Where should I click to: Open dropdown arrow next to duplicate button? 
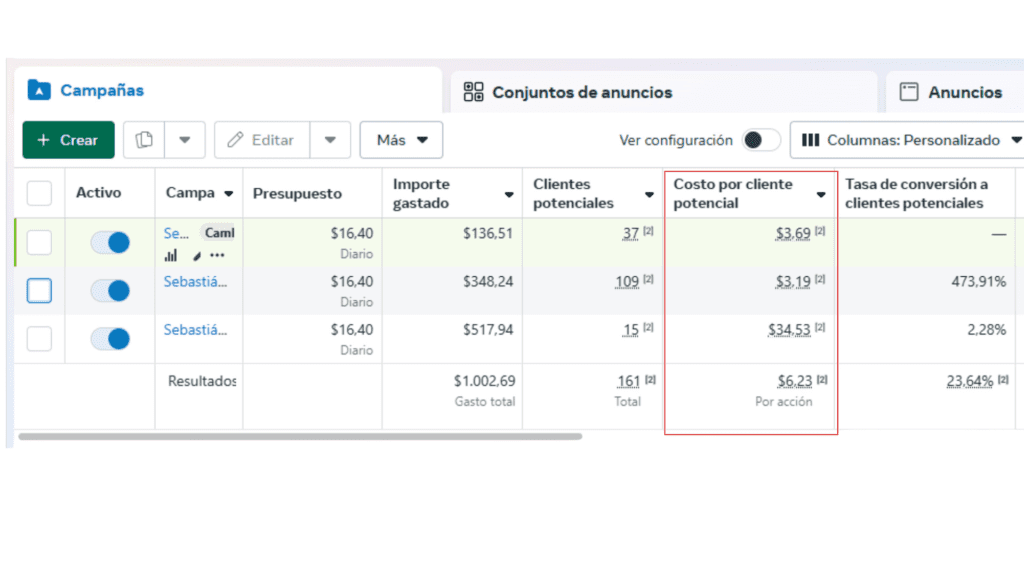pyautogui.click(x=185, y=140)
